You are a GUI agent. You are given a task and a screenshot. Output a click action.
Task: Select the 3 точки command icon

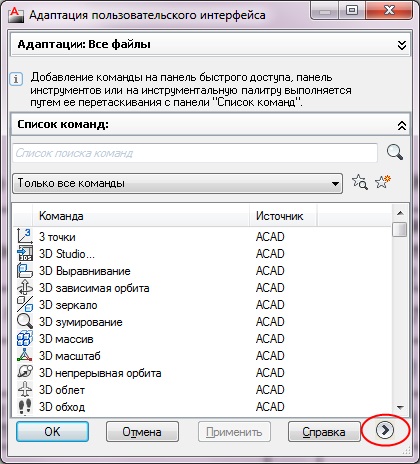coord(25,236)
